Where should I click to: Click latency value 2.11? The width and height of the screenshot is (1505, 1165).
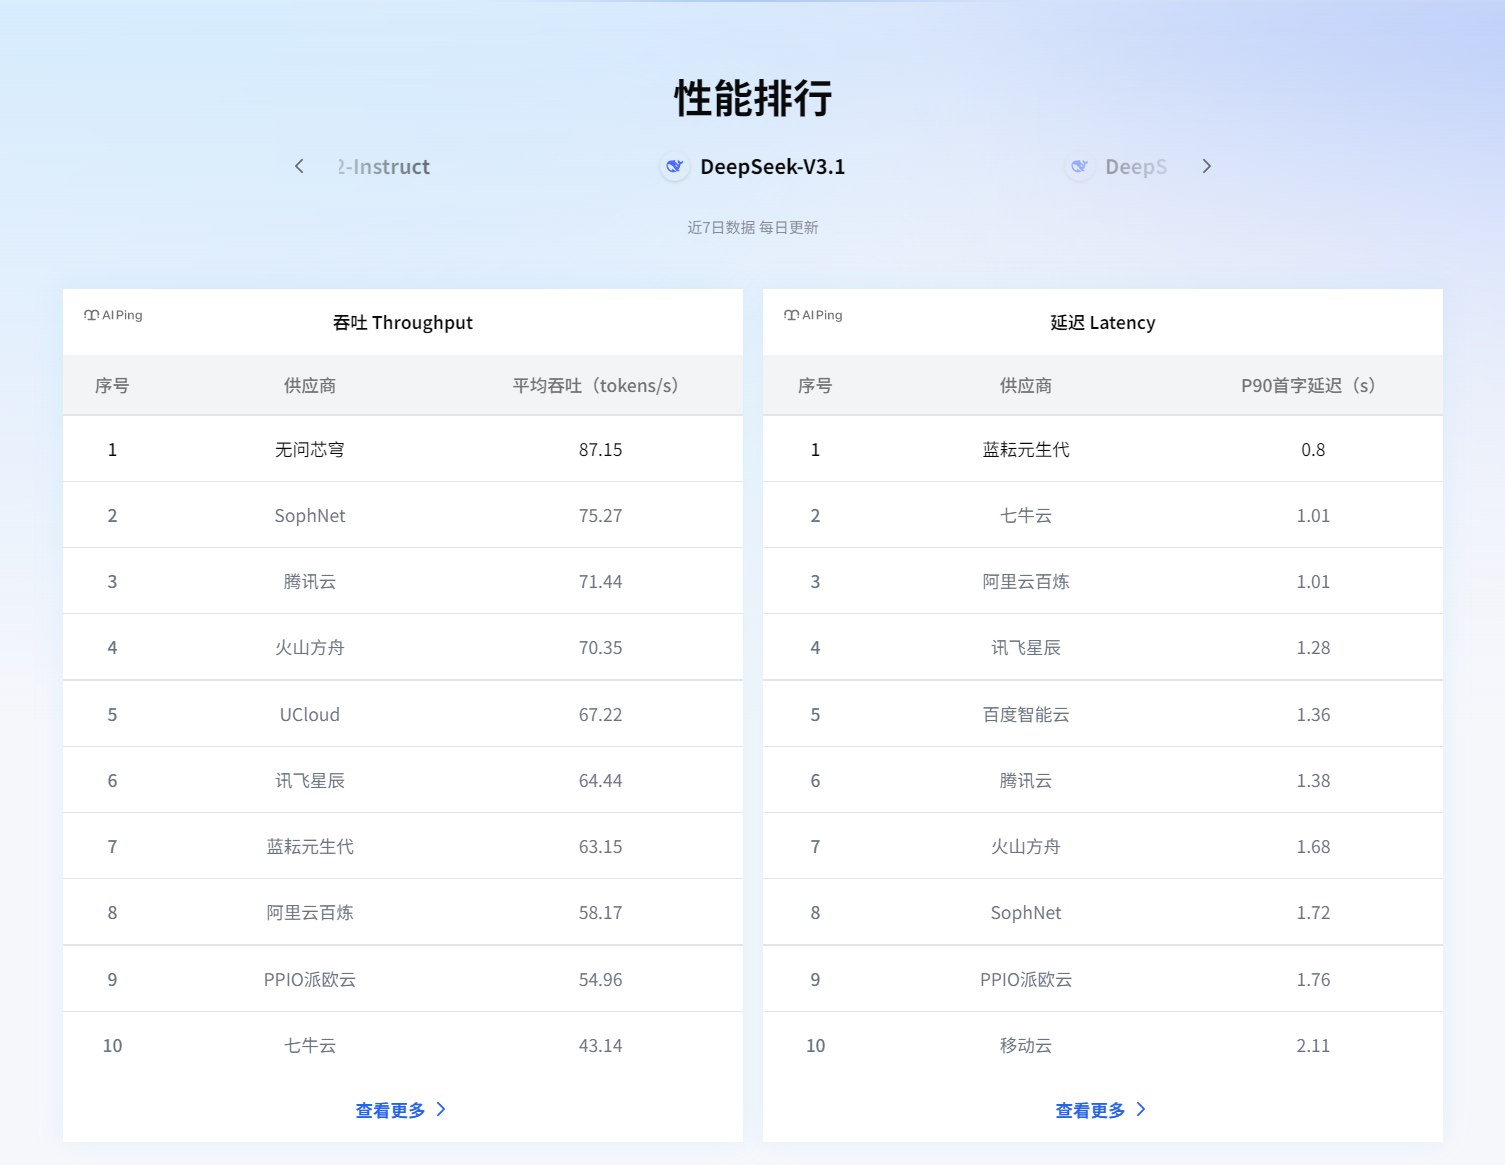pyautogui.click(x=1313, y=1046)
